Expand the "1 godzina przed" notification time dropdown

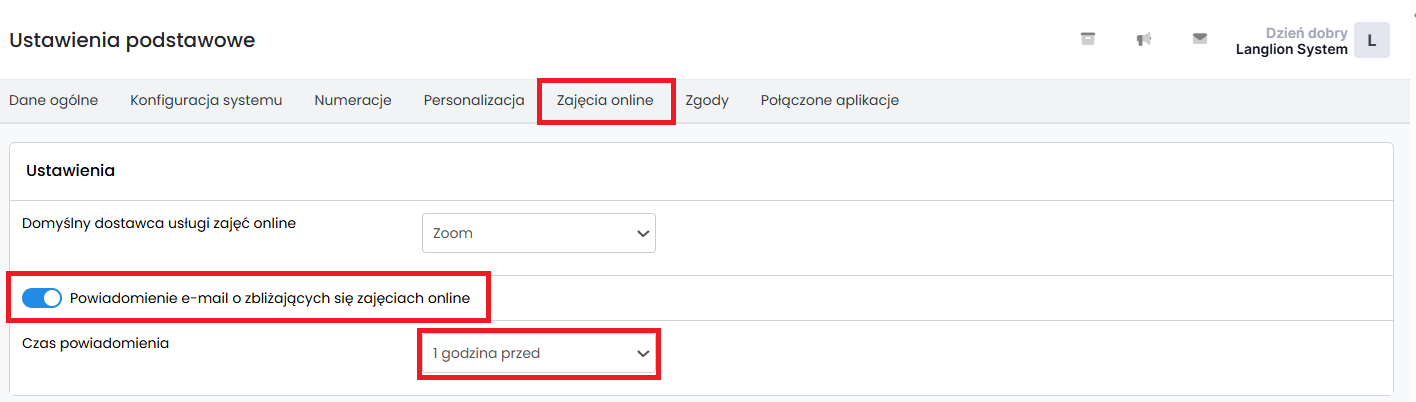click(538, 353)
